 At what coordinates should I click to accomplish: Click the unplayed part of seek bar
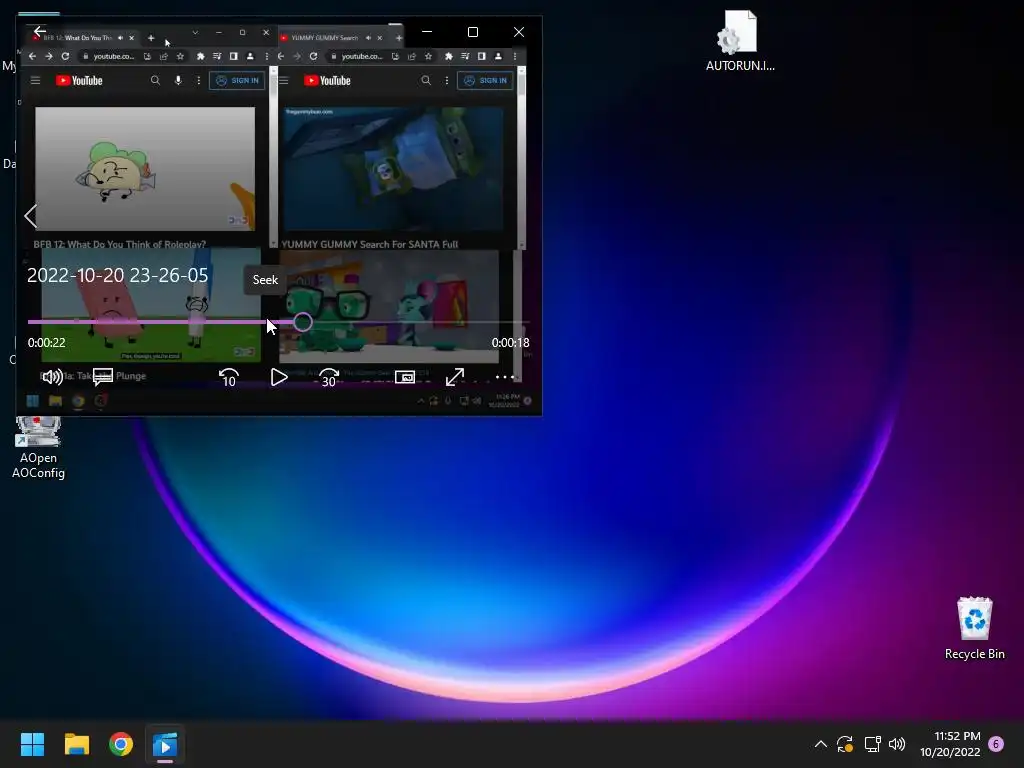pyautogui.click(x=421, y=322)
